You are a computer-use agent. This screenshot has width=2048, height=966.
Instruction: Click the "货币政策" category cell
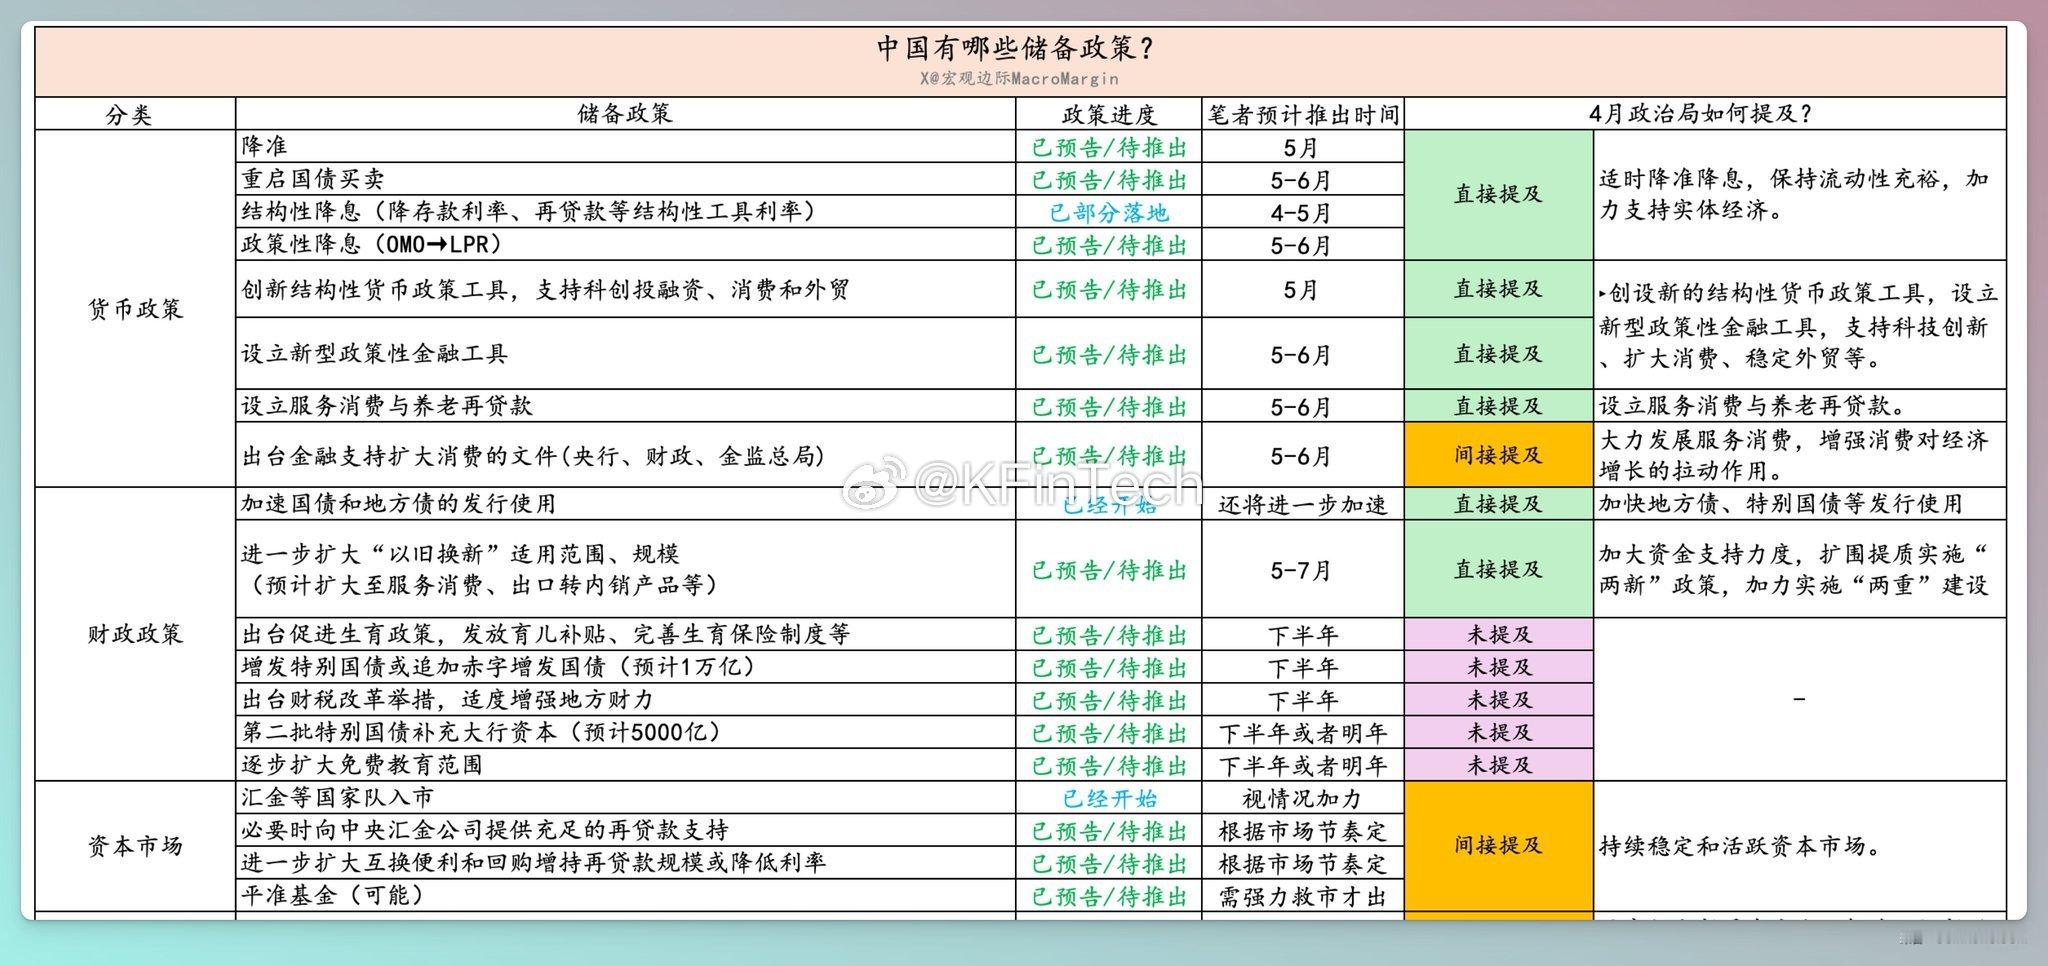[x=135, y=309]
